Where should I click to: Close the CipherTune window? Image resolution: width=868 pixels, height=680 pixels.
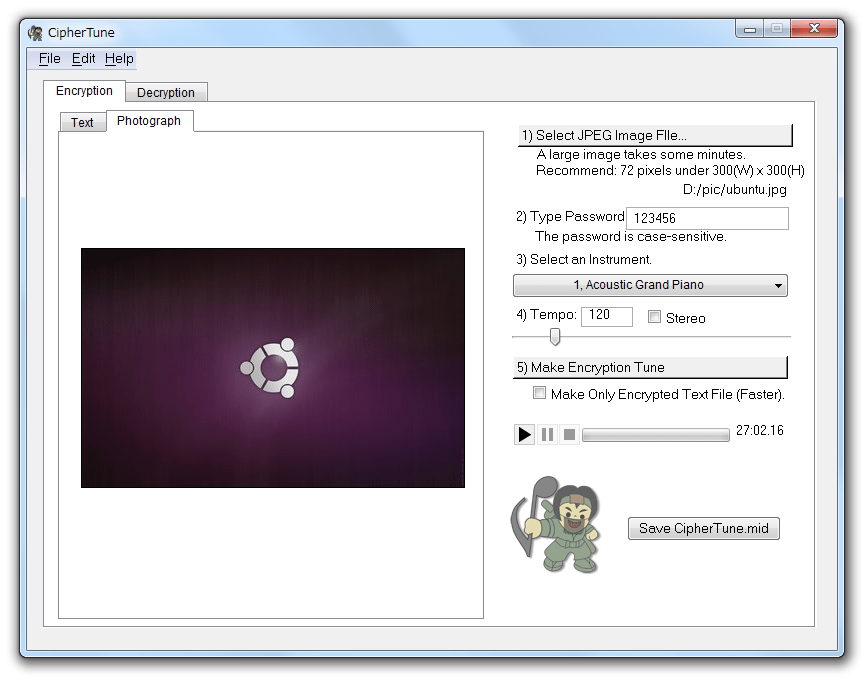pyautogui.click(x=814, y=28)
